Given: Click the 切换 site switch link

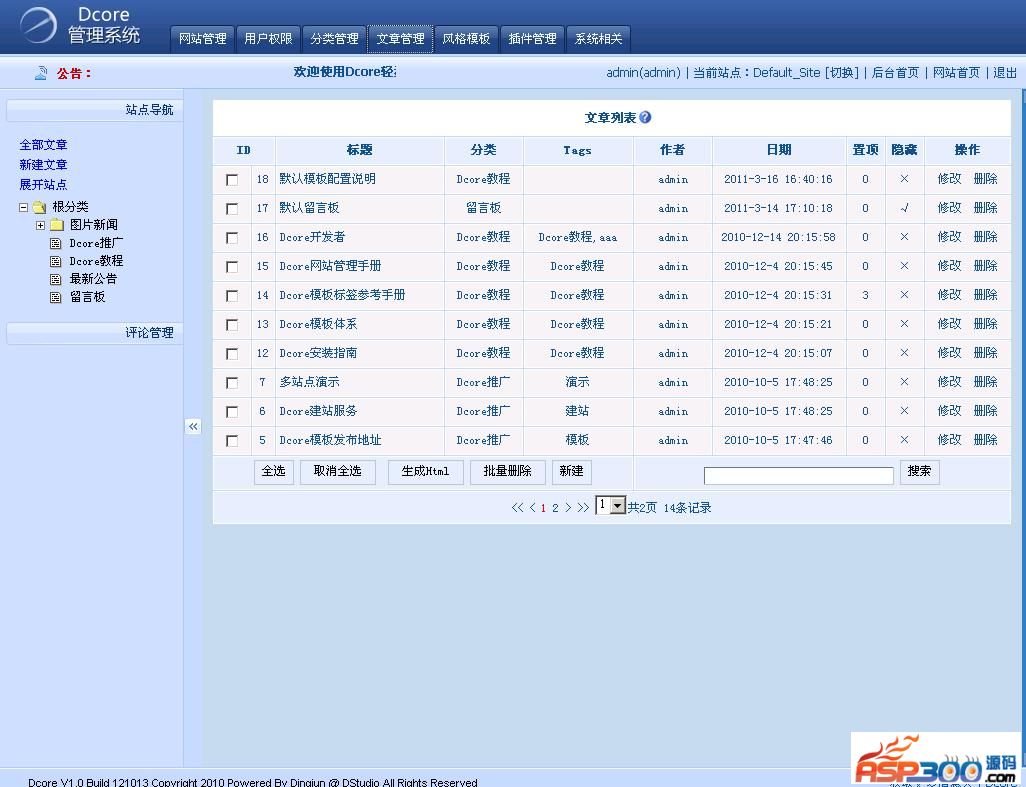Looking at the screenshot, I should click(x=841, y=73).
